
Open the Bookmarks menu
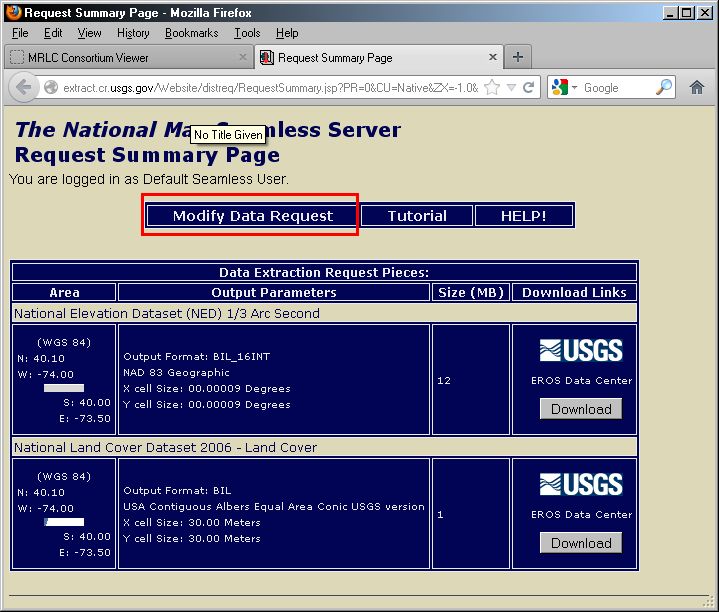point(191,33)
